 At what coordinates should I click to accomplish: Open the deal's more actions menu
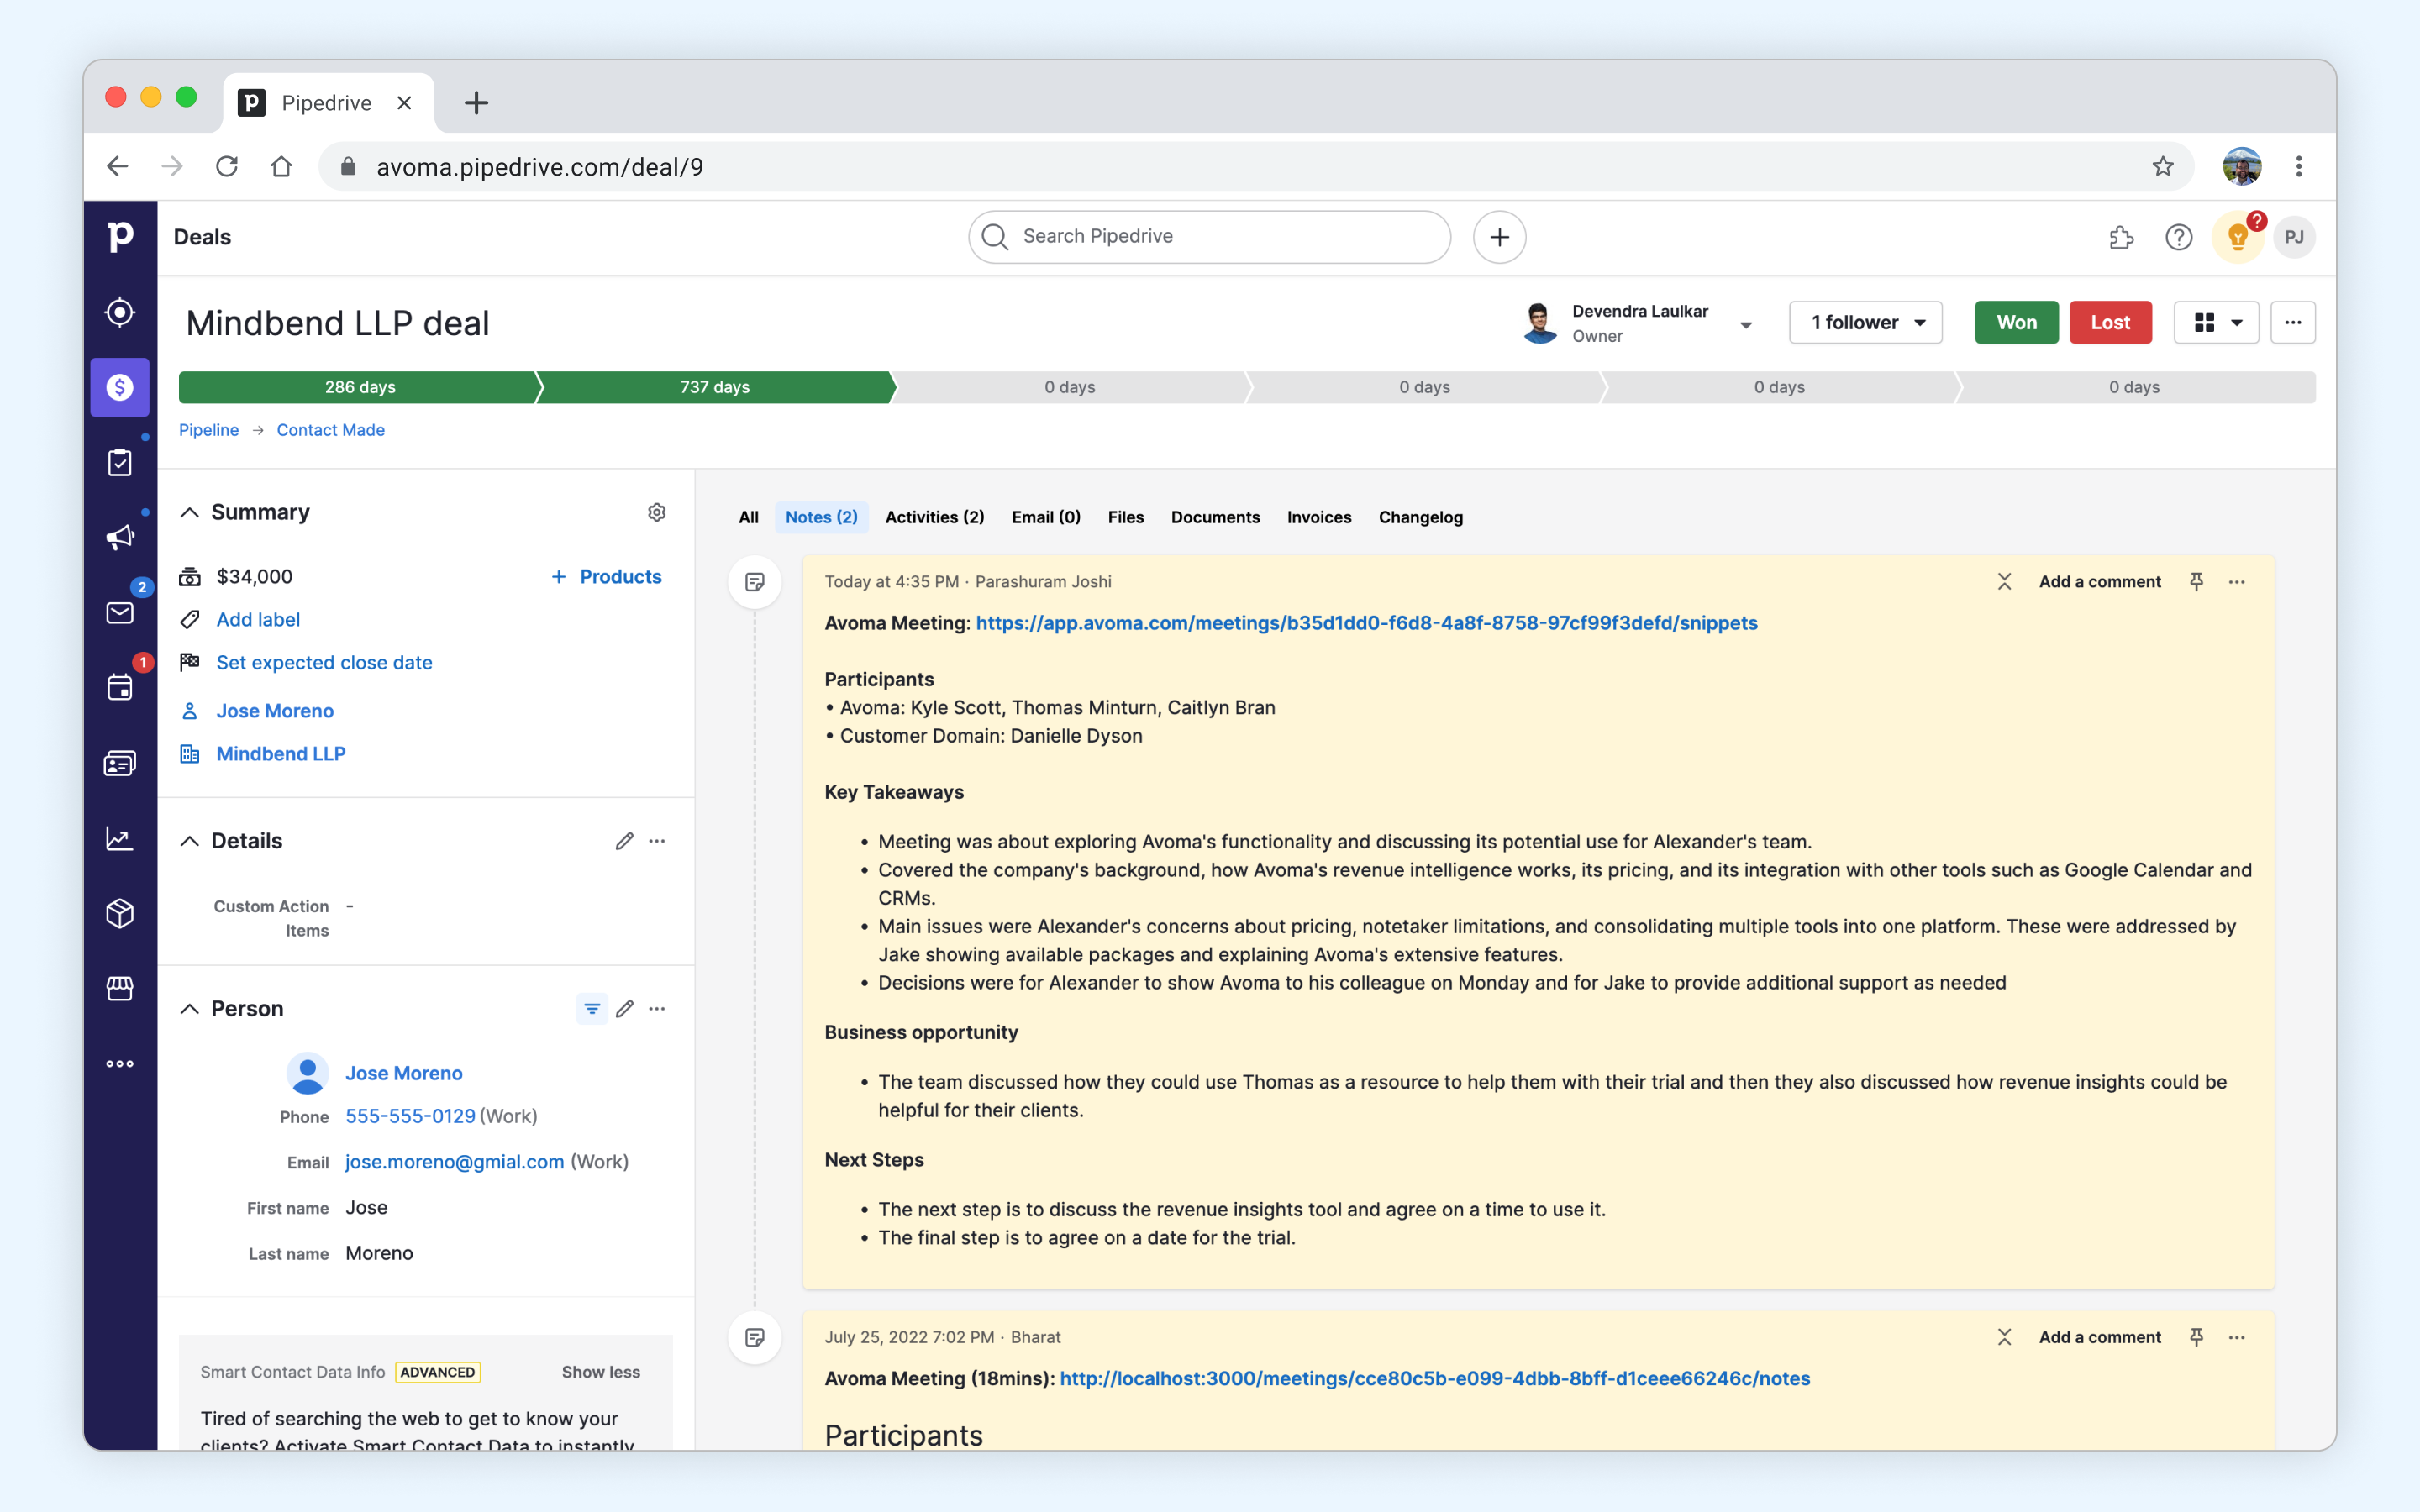click(x=2293, y=322)
